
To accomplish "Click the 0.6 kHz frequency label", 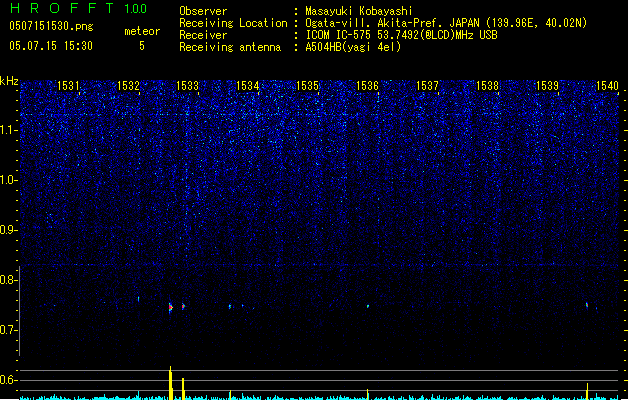I will (x=9, y=380).
